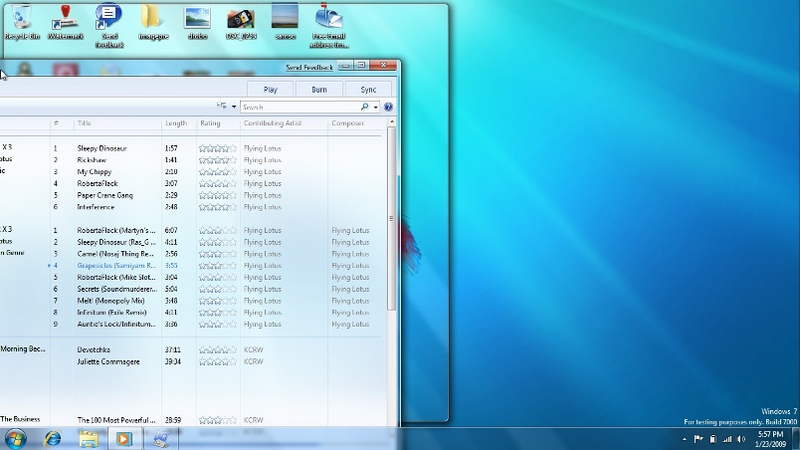Switch to the Burn tab

(319, 89)
